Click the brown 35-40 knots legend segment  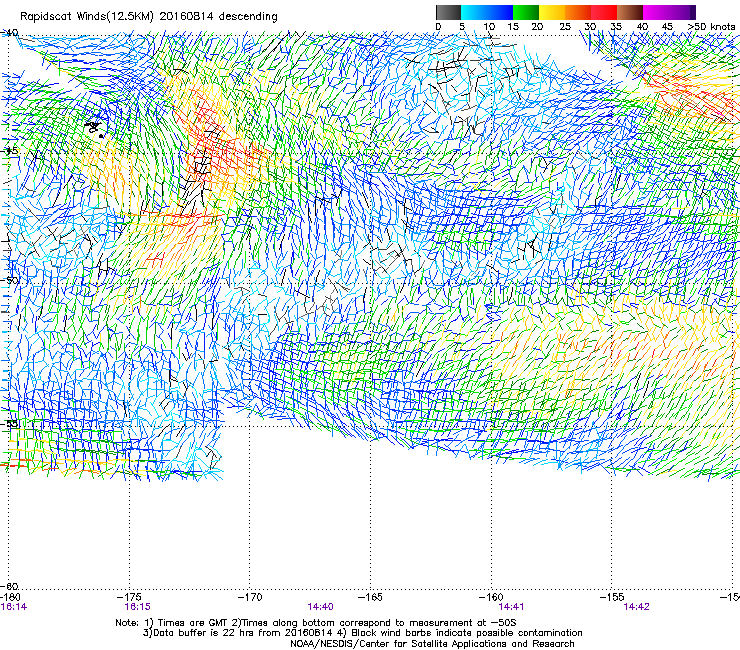coord(630,12)
